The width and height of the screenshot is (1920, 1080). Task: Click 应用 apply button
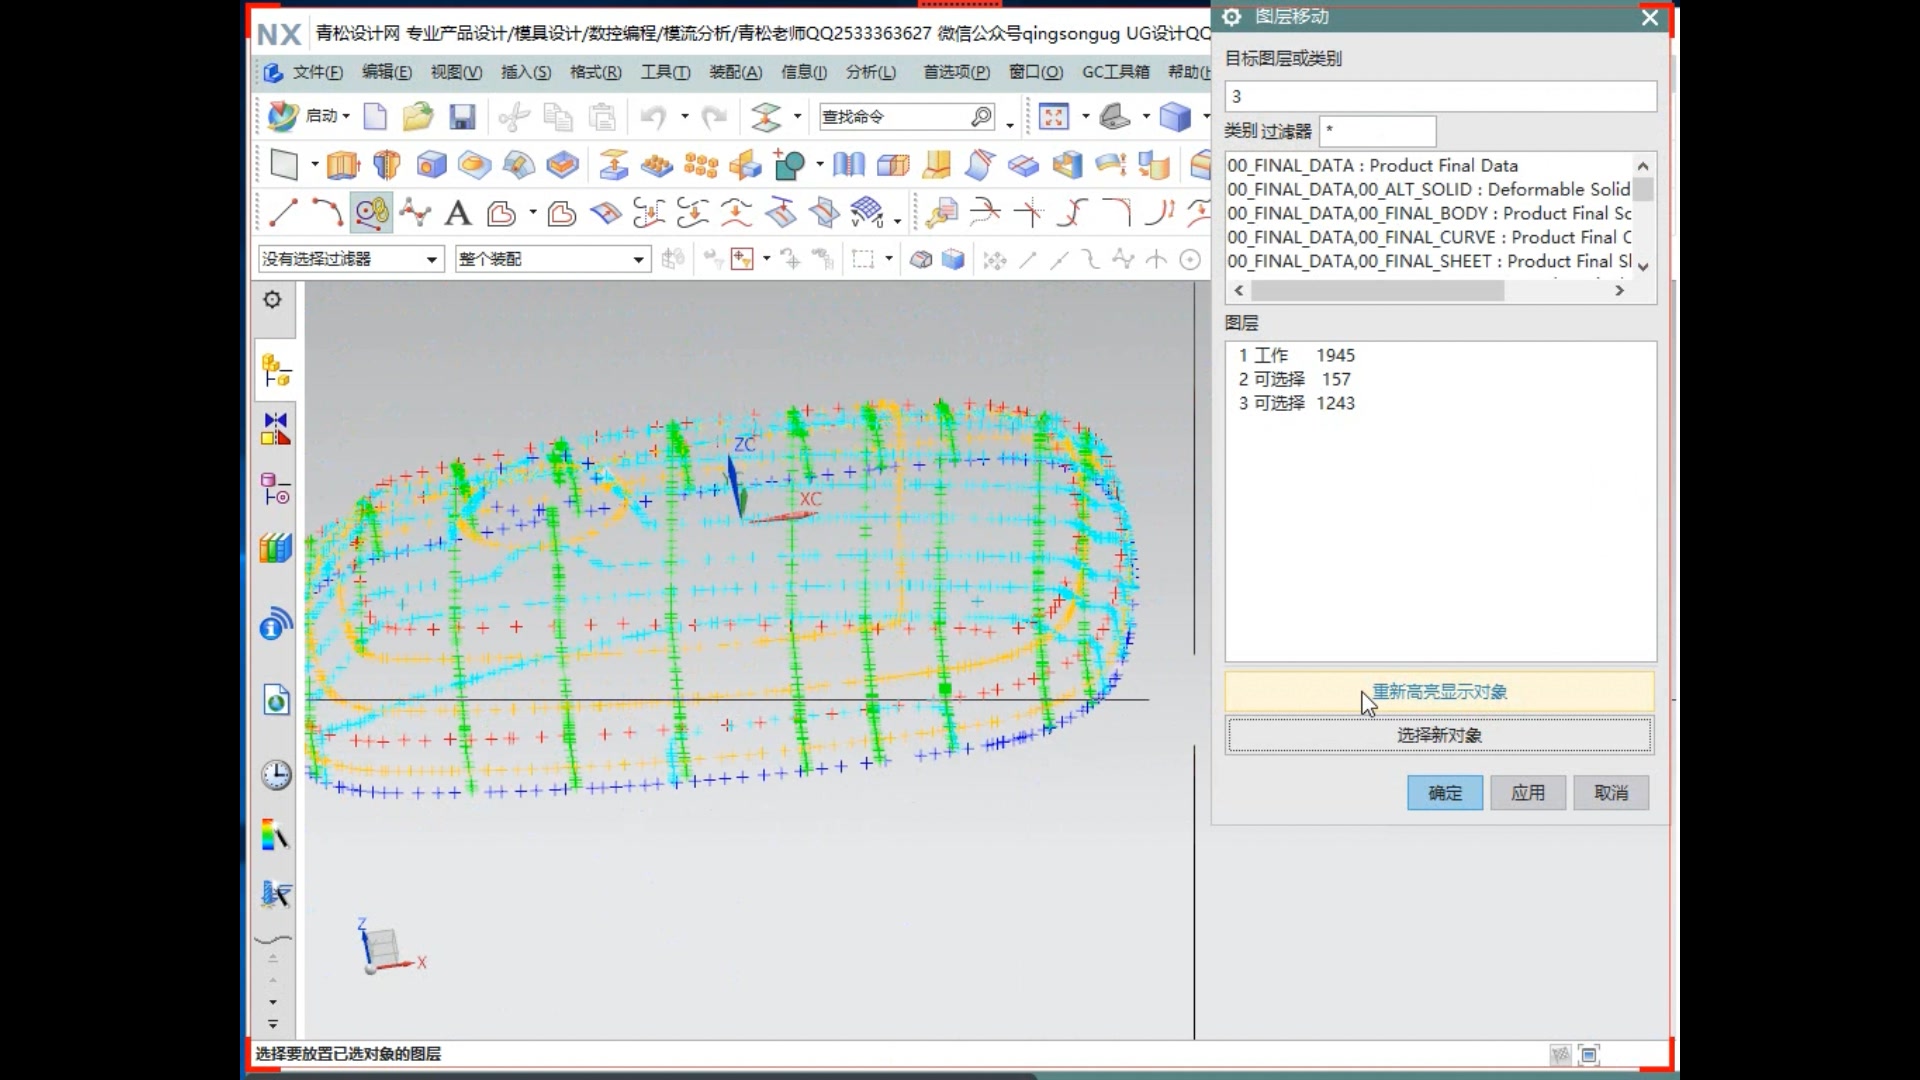click(1527, 791)
